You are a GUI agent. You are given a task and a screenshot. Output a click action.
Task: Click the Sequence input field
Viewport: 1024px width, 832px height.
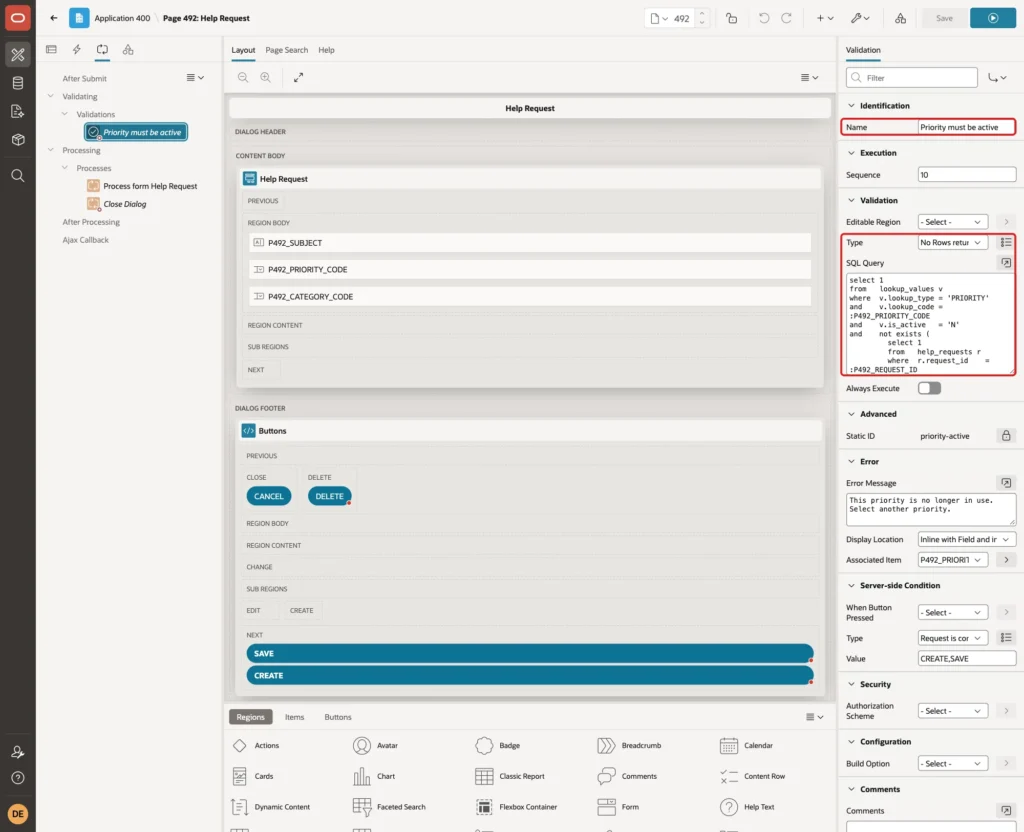click(967, 175)
